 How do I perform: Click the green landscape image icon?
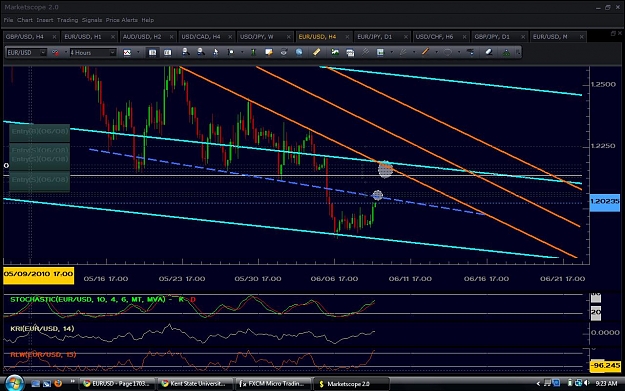pyautogui.click(x=335, y=52)
